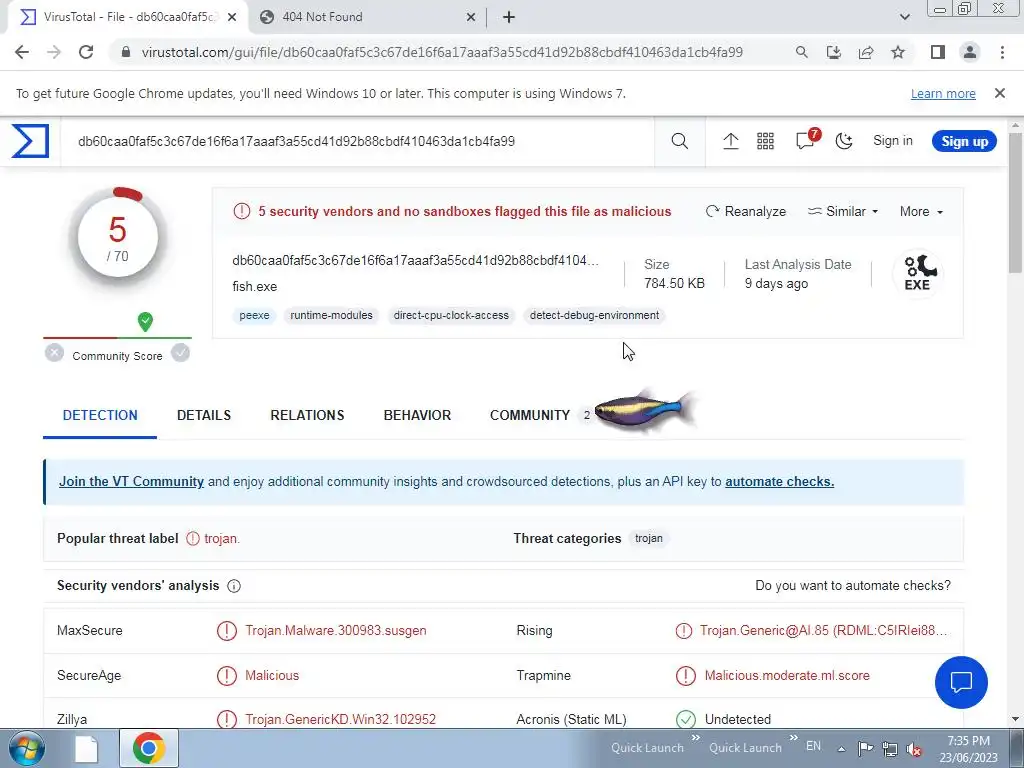Click the Trojan.Malware.300983.susgen detection text
This screenshot has width=1024, height=768.
(x=336, y=631)
